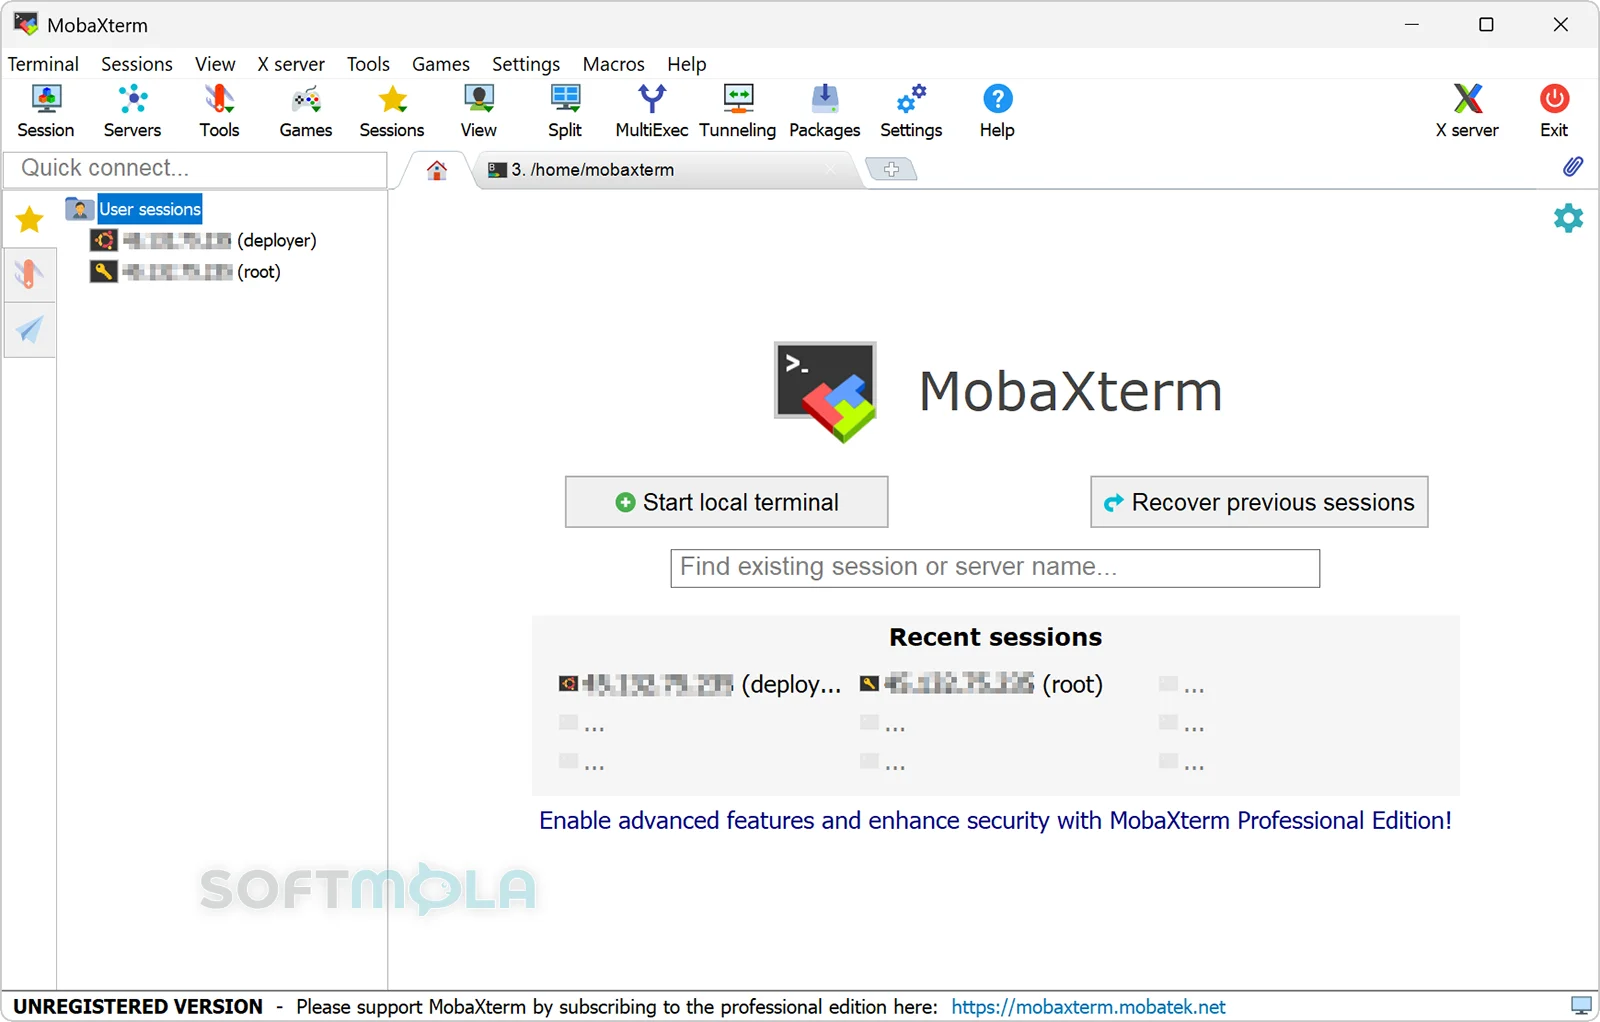
Task: Open the sidebar Tools tab icon
Action: point(29,273)
